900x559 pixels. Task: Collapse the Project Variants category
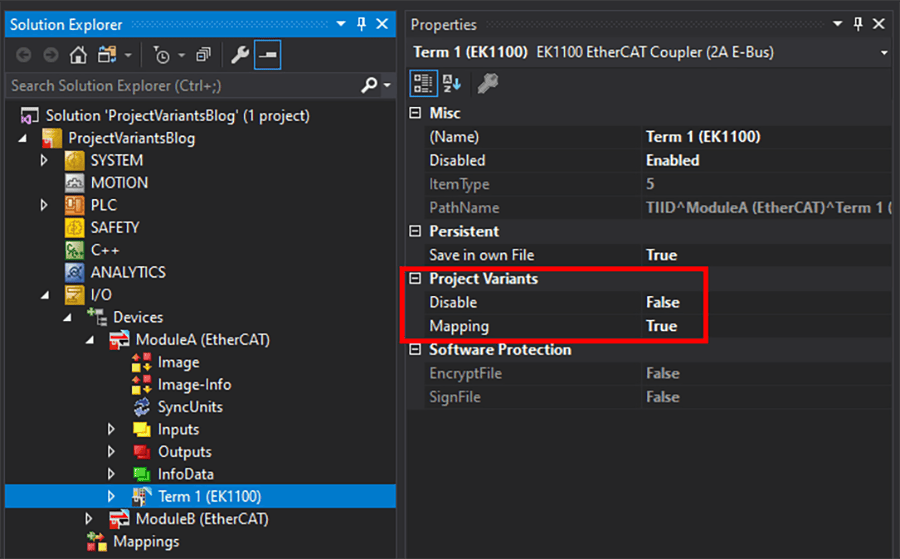coord(415,279)
